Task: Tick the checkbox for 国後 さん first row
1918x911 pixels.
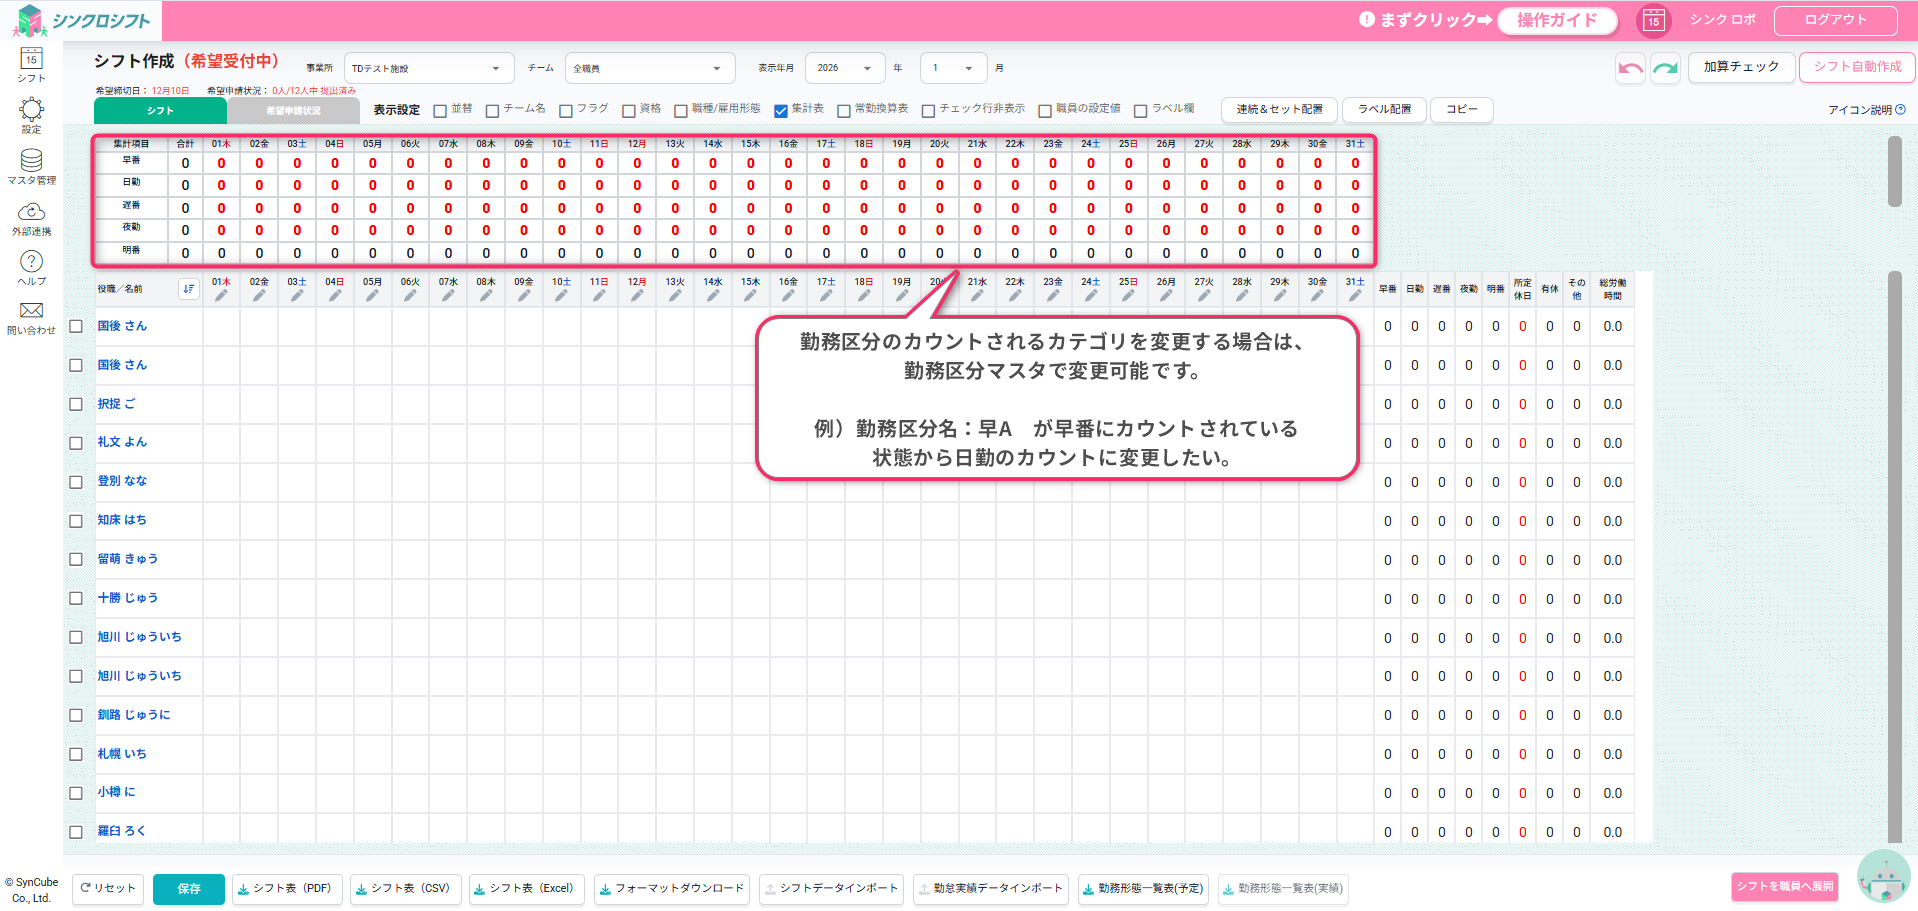Action: click(x=76, y=327)
